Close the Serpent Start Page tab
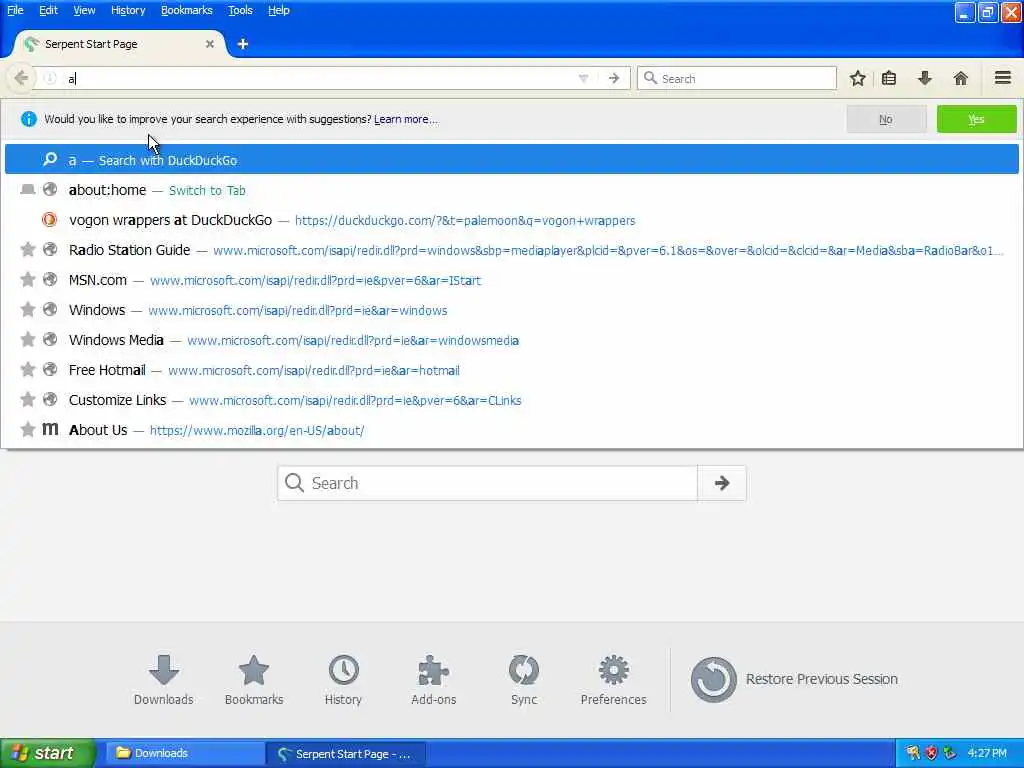1024x768 pixels. coord(210,44)
